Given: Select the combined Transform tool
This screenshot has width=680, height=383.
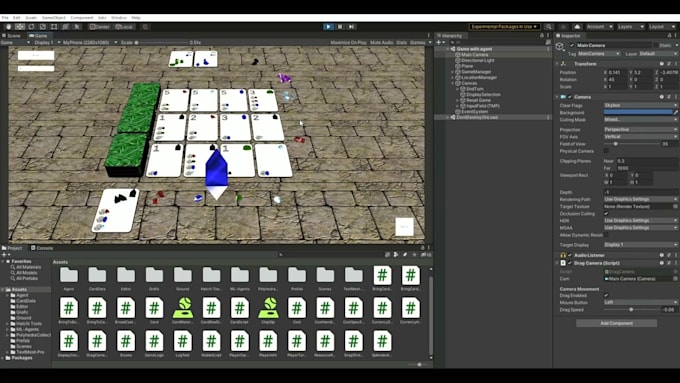Looking at the screenshot, I should [x=65, y=26].
